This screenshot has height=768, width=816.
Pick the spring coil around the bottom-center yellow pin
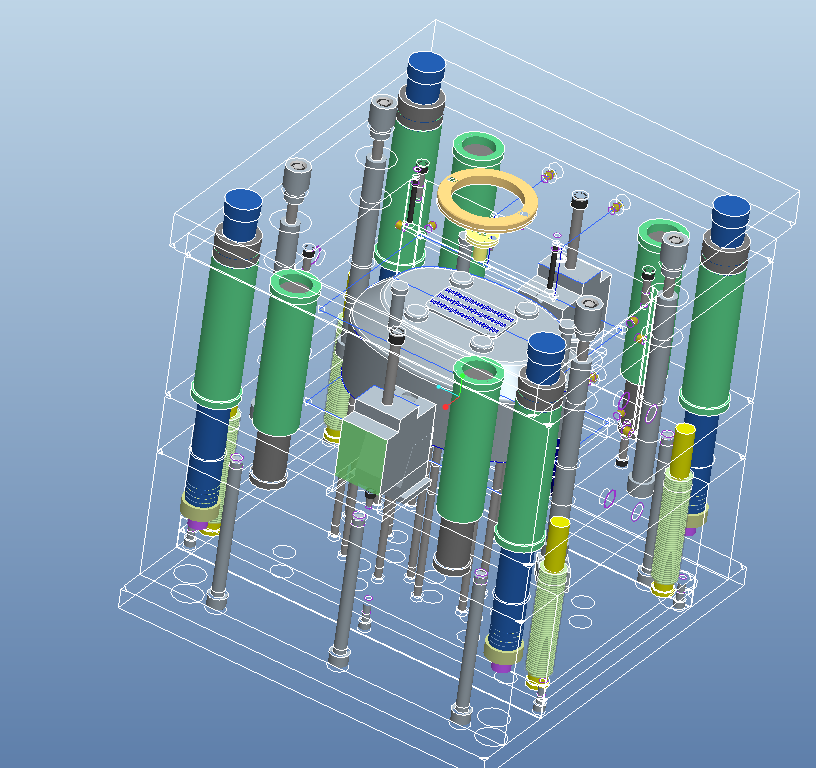click(x=545, y=623)
